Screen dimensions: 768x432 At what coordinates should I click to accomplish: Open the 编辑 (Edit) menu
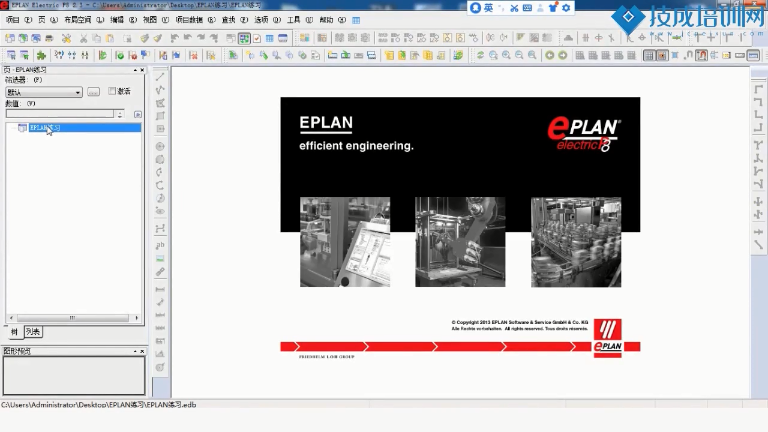[x=123, y=20]
